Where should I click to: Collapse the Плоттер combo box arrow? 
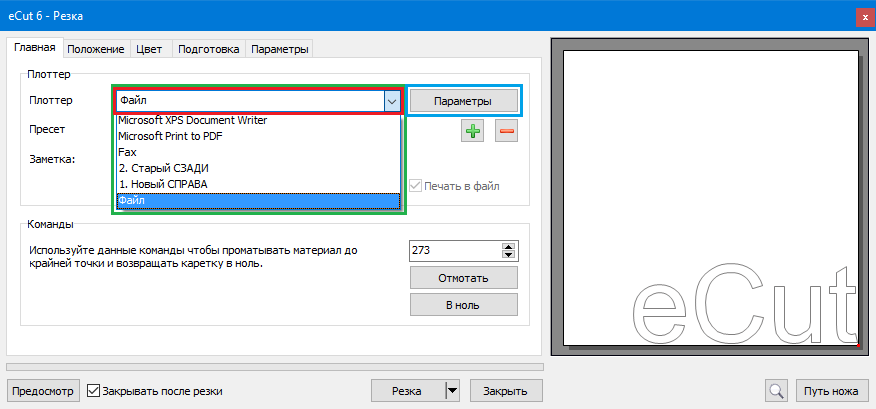pyautogui.click(x=392, y=102)
